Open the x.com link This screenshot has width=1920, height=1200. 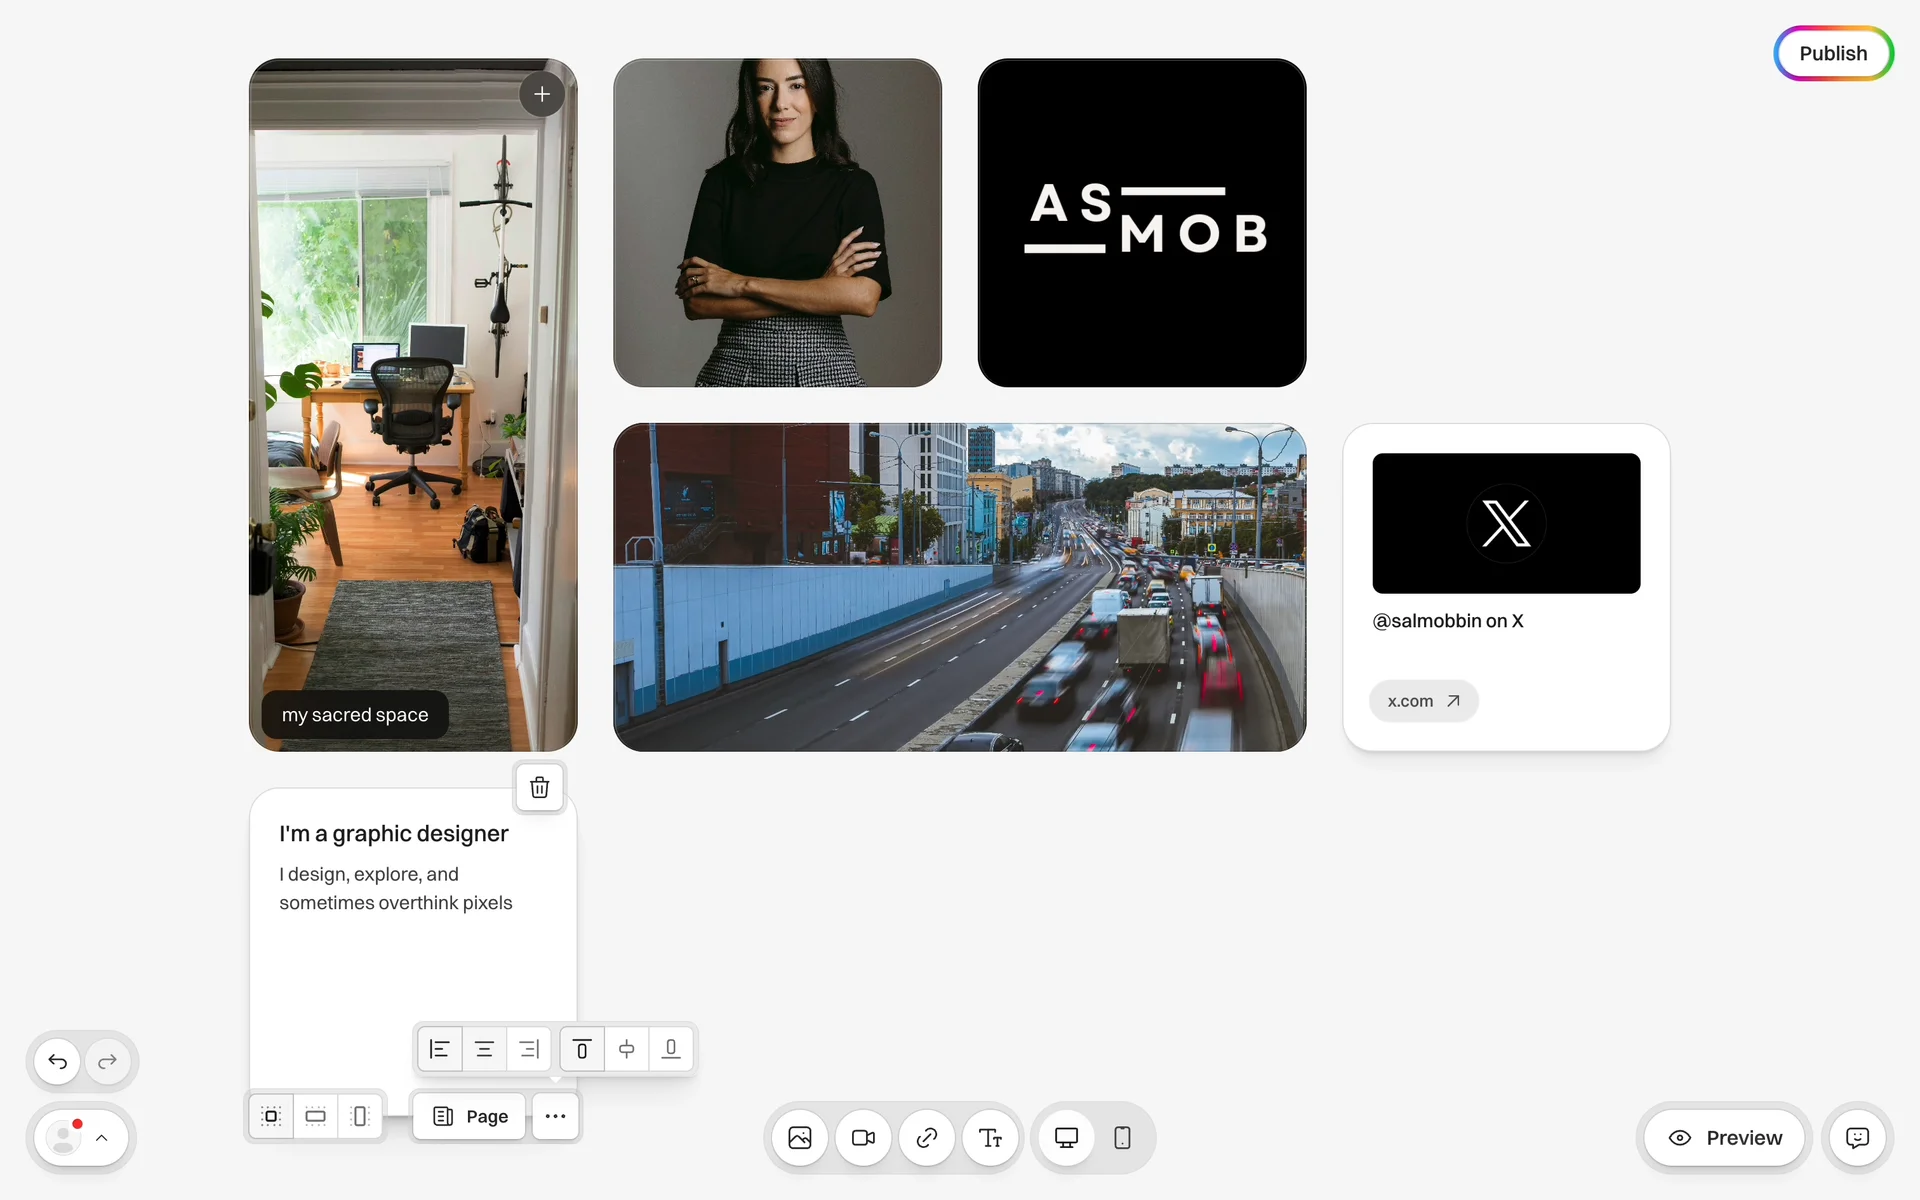click(1423, 701)
